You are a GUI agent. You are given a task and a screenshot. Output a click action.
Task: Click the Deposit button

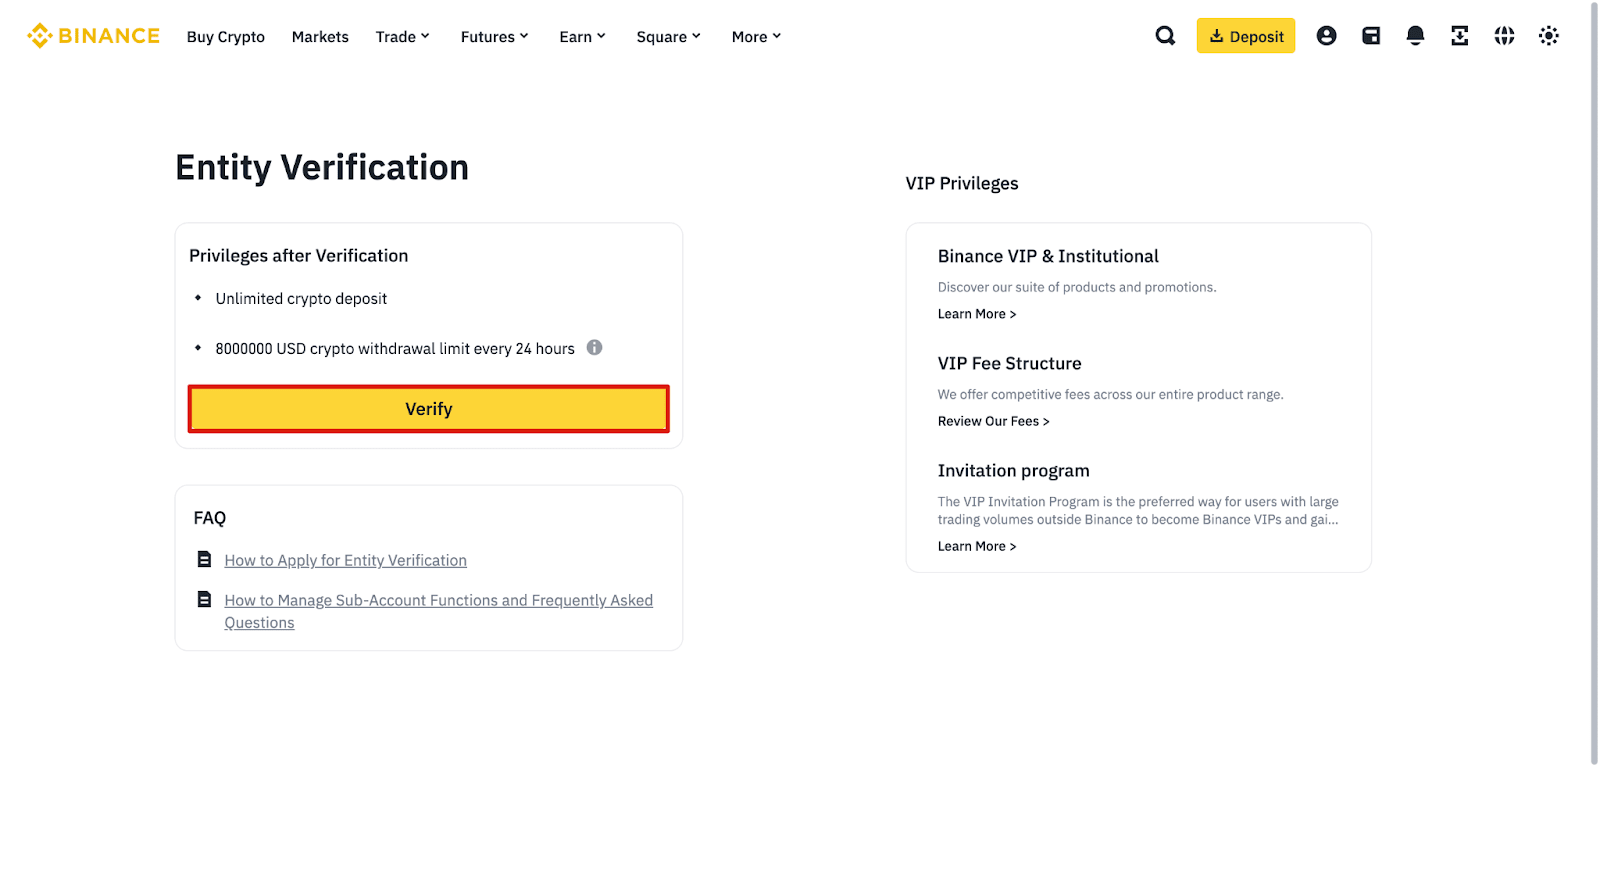point(1246,36)
